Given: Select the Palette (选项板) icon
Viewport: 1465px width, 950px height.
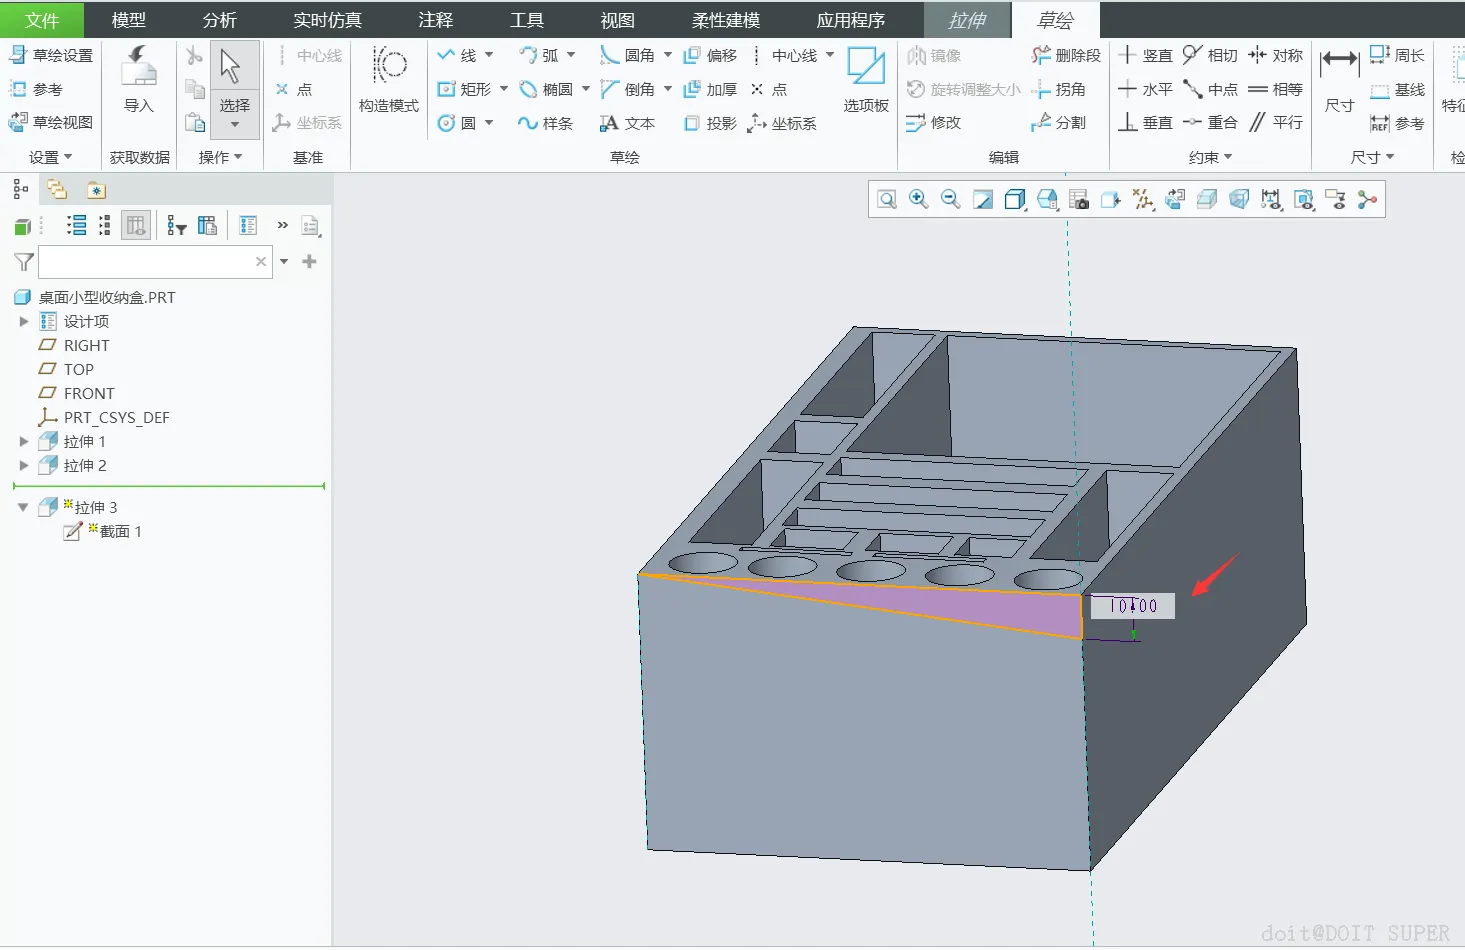Looking at the screenshot, I should [866, 79].
